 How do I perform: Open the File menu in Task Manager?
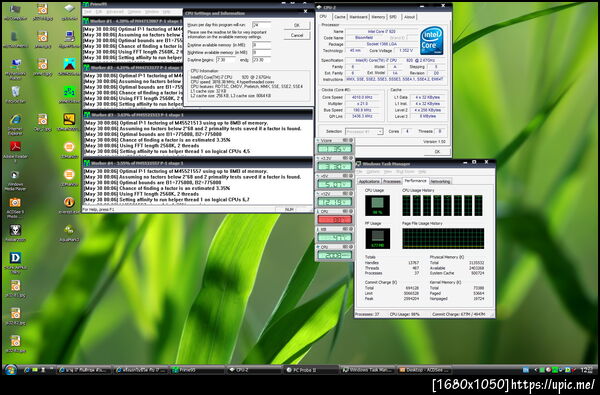point(360,172)
